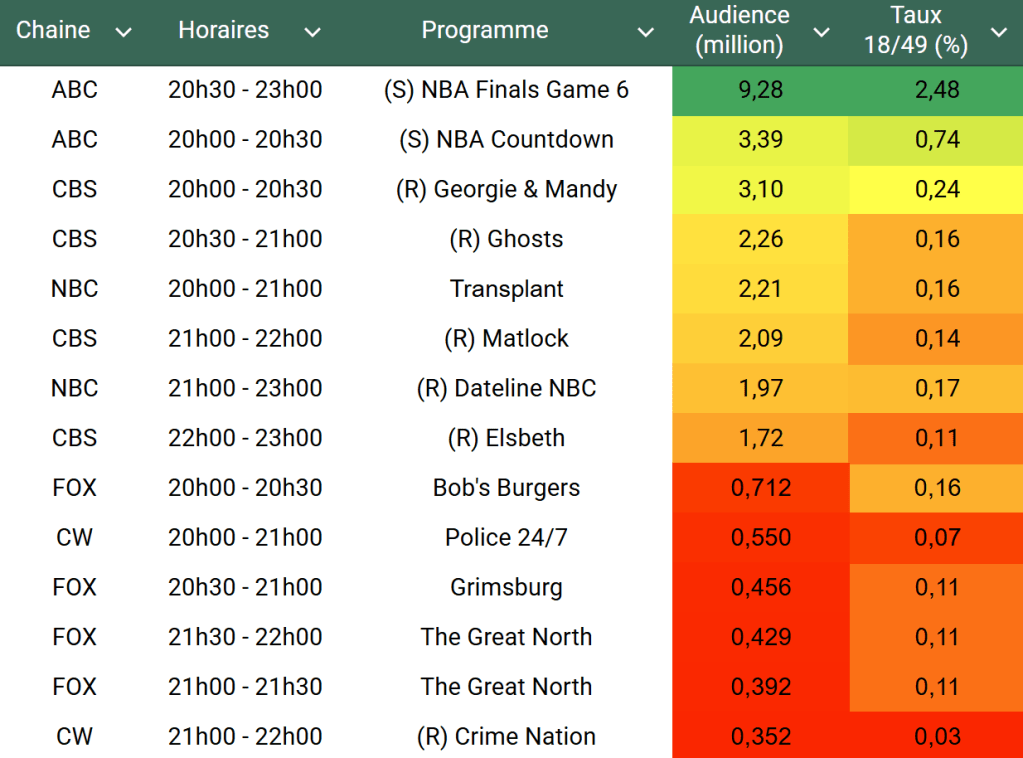Select the 20h30 - 23h00 time slot cell

(x=245, y=90)
